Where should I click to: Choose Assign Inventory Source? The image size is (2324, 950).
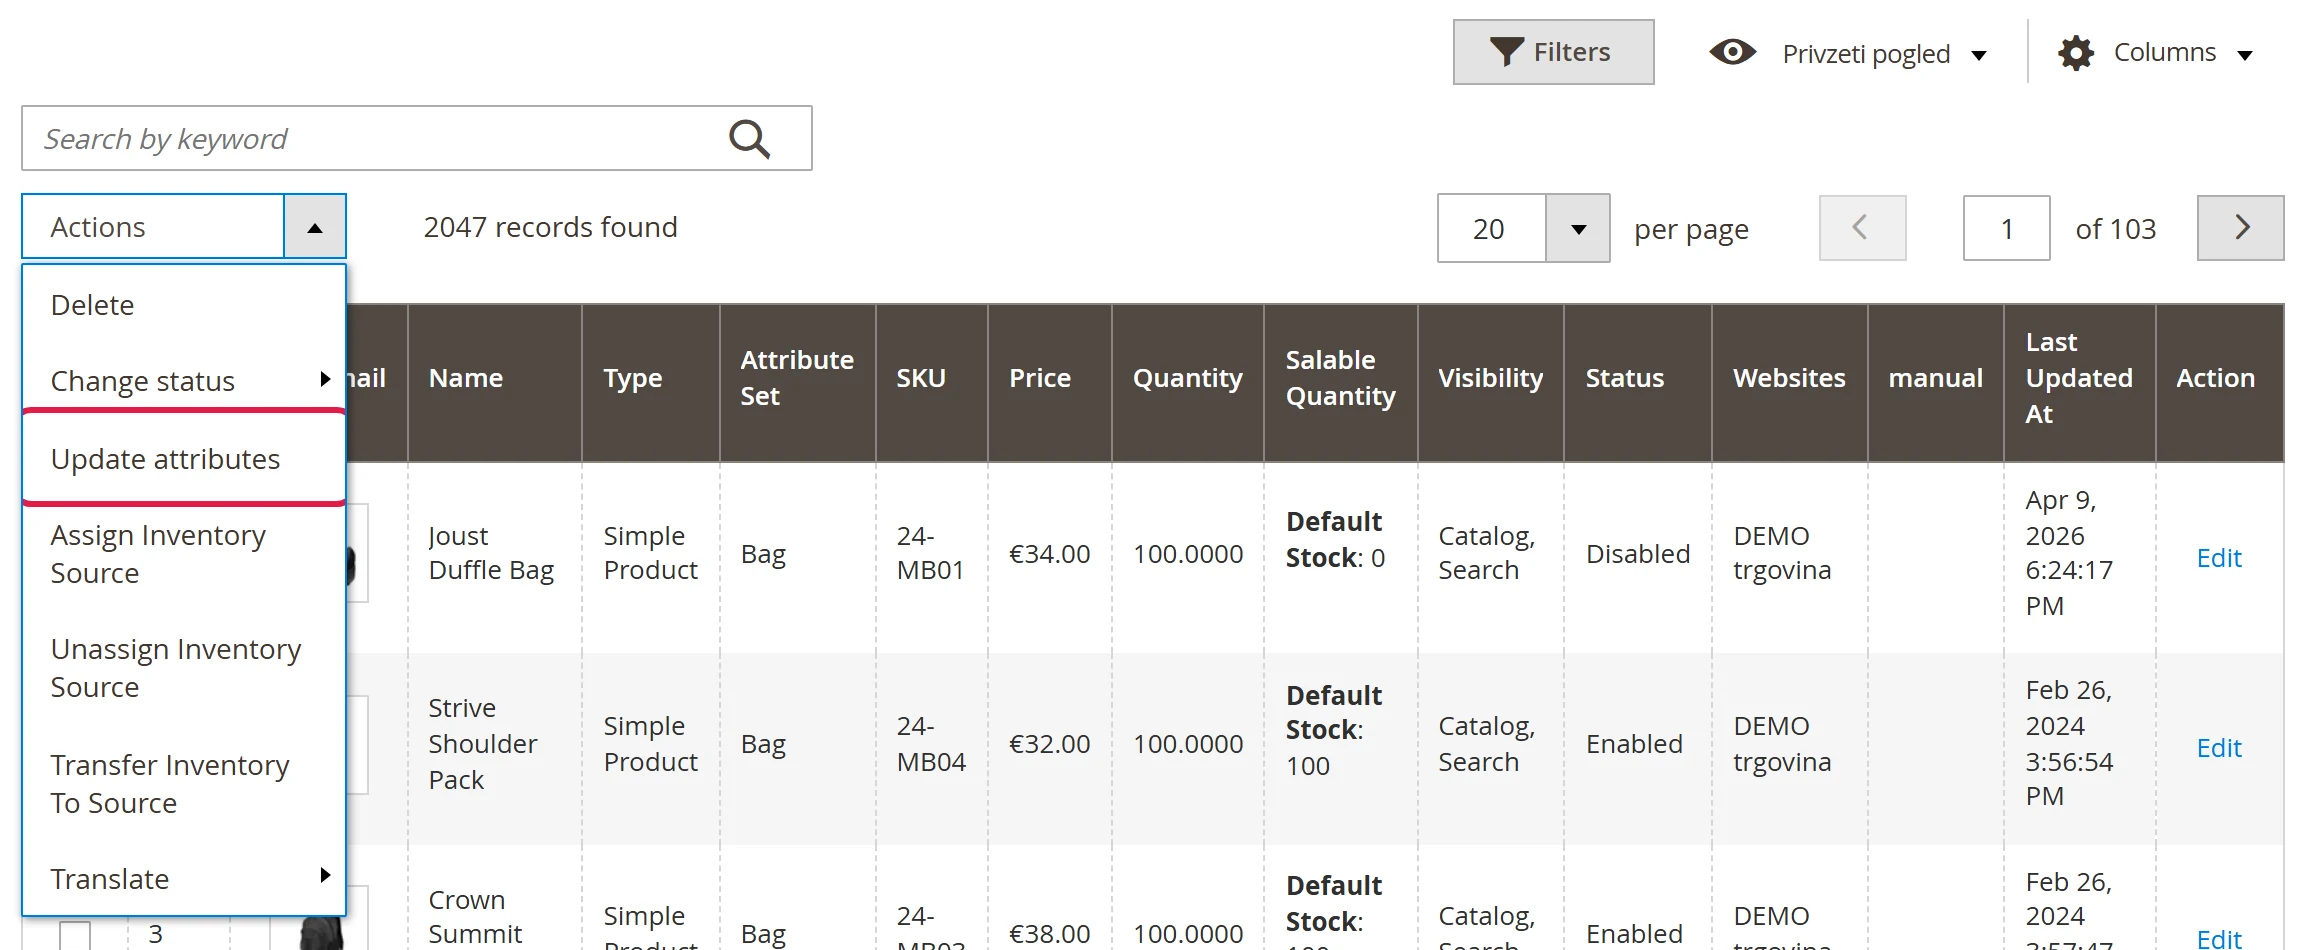[x=184, y=554]
